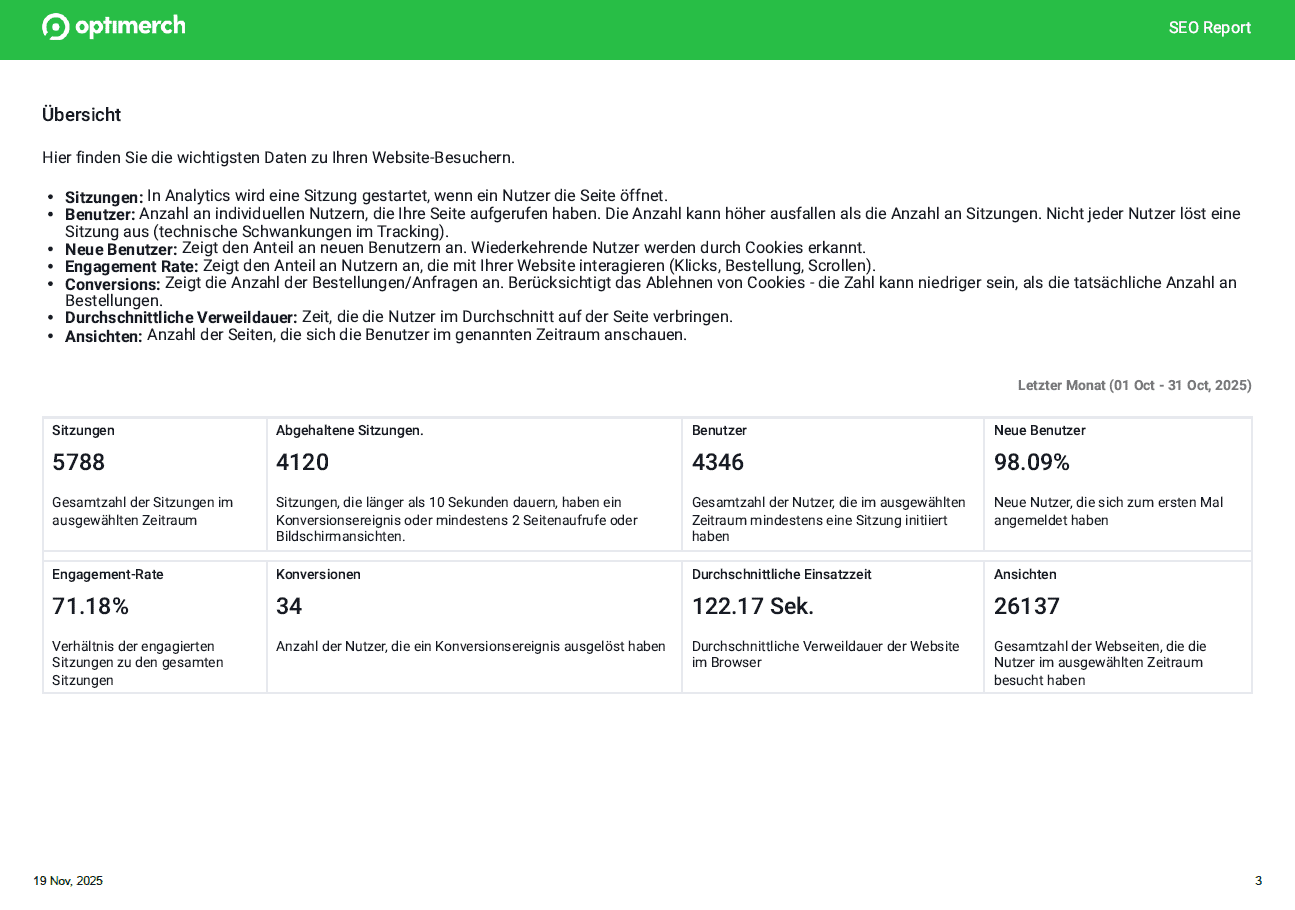Open the Neue Benutzer card

coord(1117,483)
